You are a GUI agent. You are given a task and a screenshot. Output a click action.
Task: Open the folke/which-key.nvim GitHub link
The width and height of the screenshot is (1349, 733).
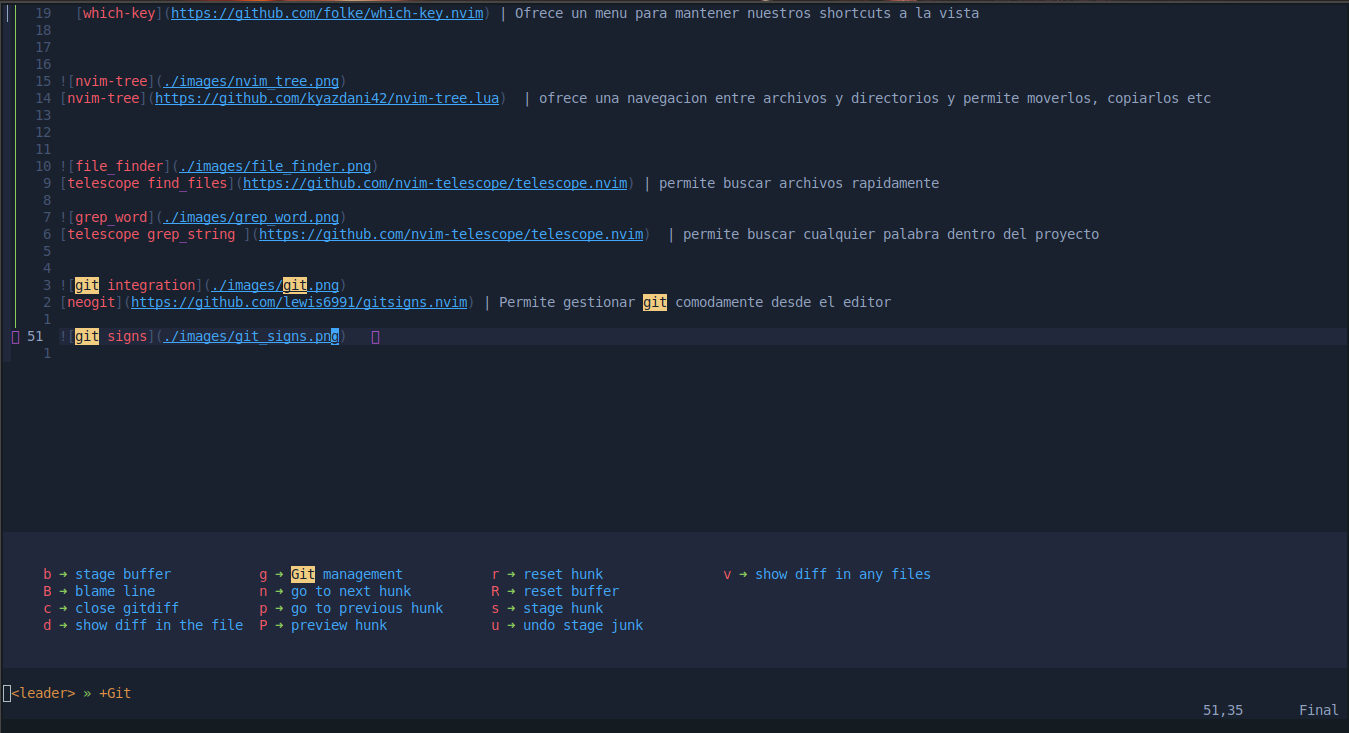tap(327, 14)
